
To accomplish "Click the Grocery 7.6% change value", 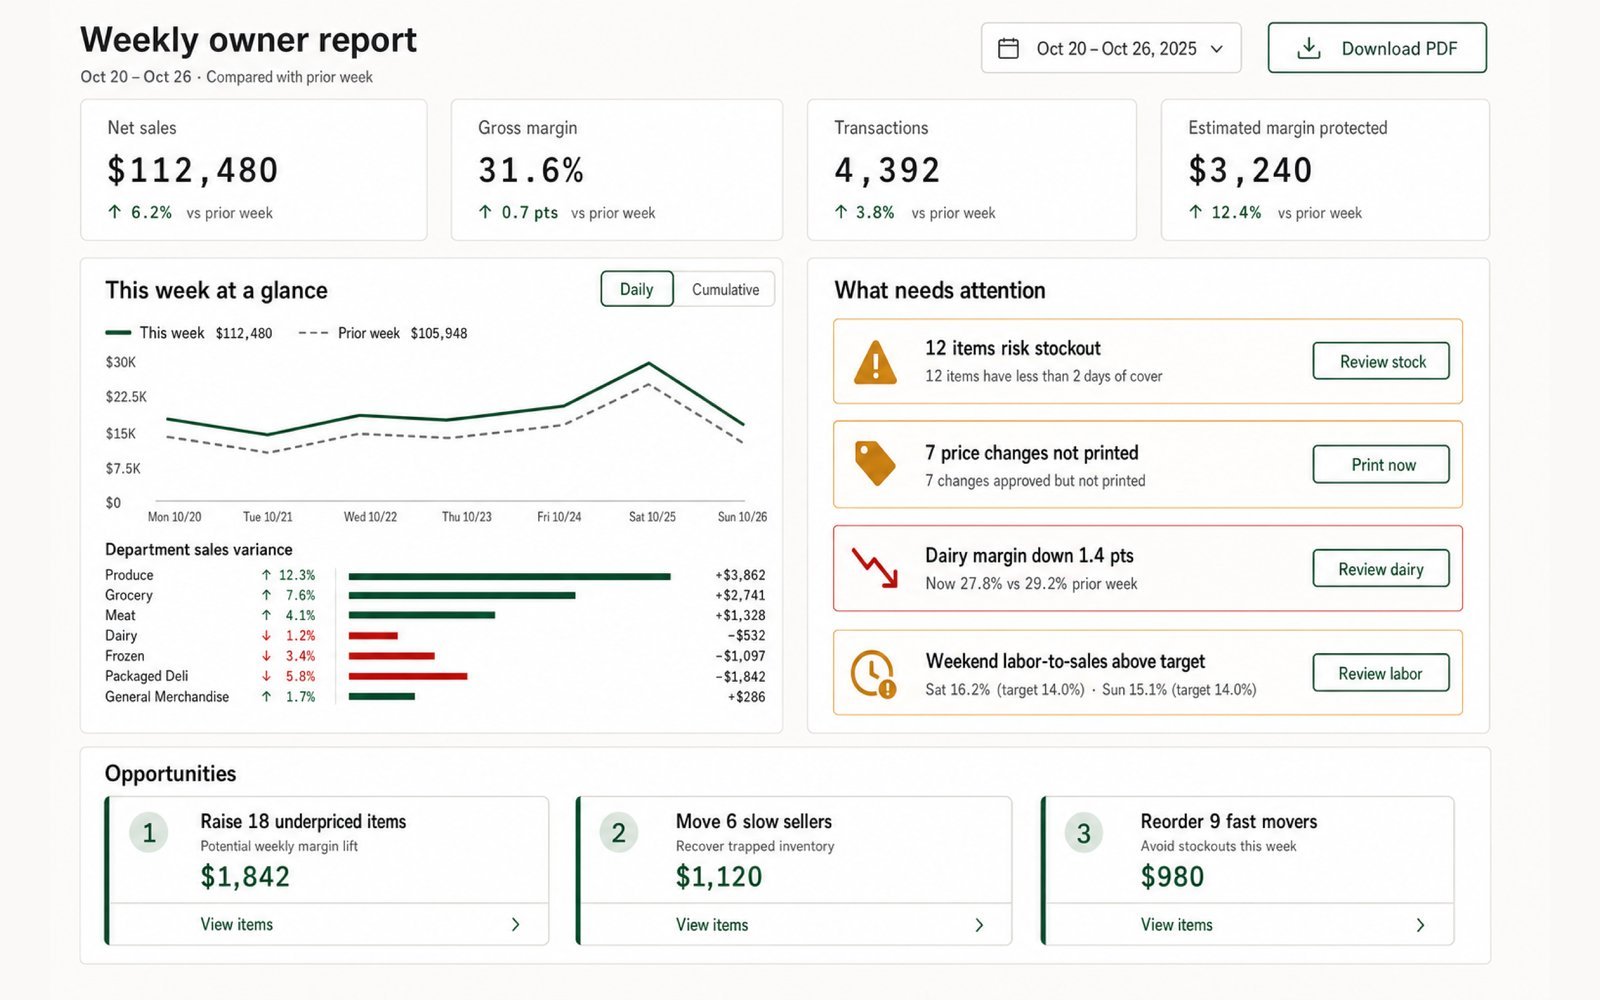I will (x=300, y=595).
